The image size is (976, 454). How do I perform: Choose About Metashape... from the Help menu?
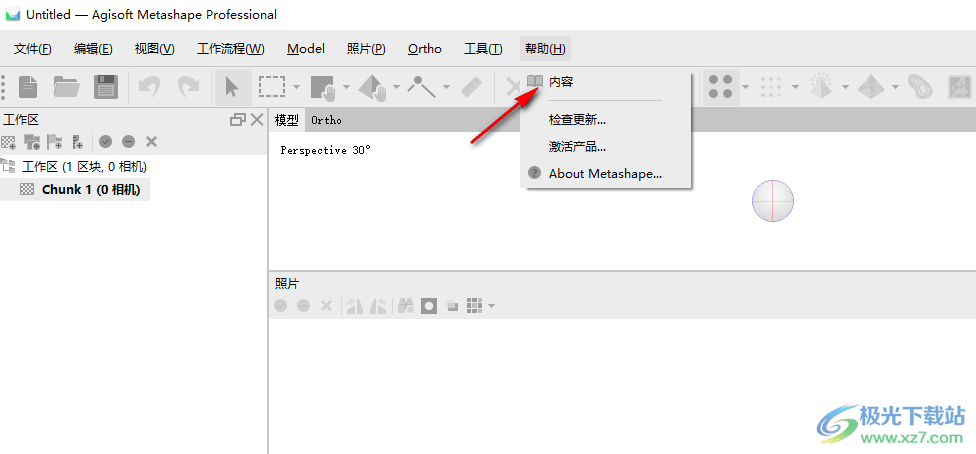click(606, 174)
